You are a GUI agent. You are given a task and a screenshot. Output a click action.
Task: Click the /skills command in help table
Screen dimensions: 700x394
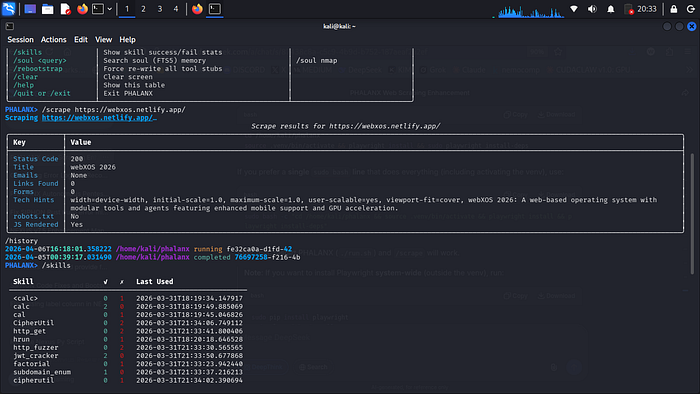click(27, 52)
